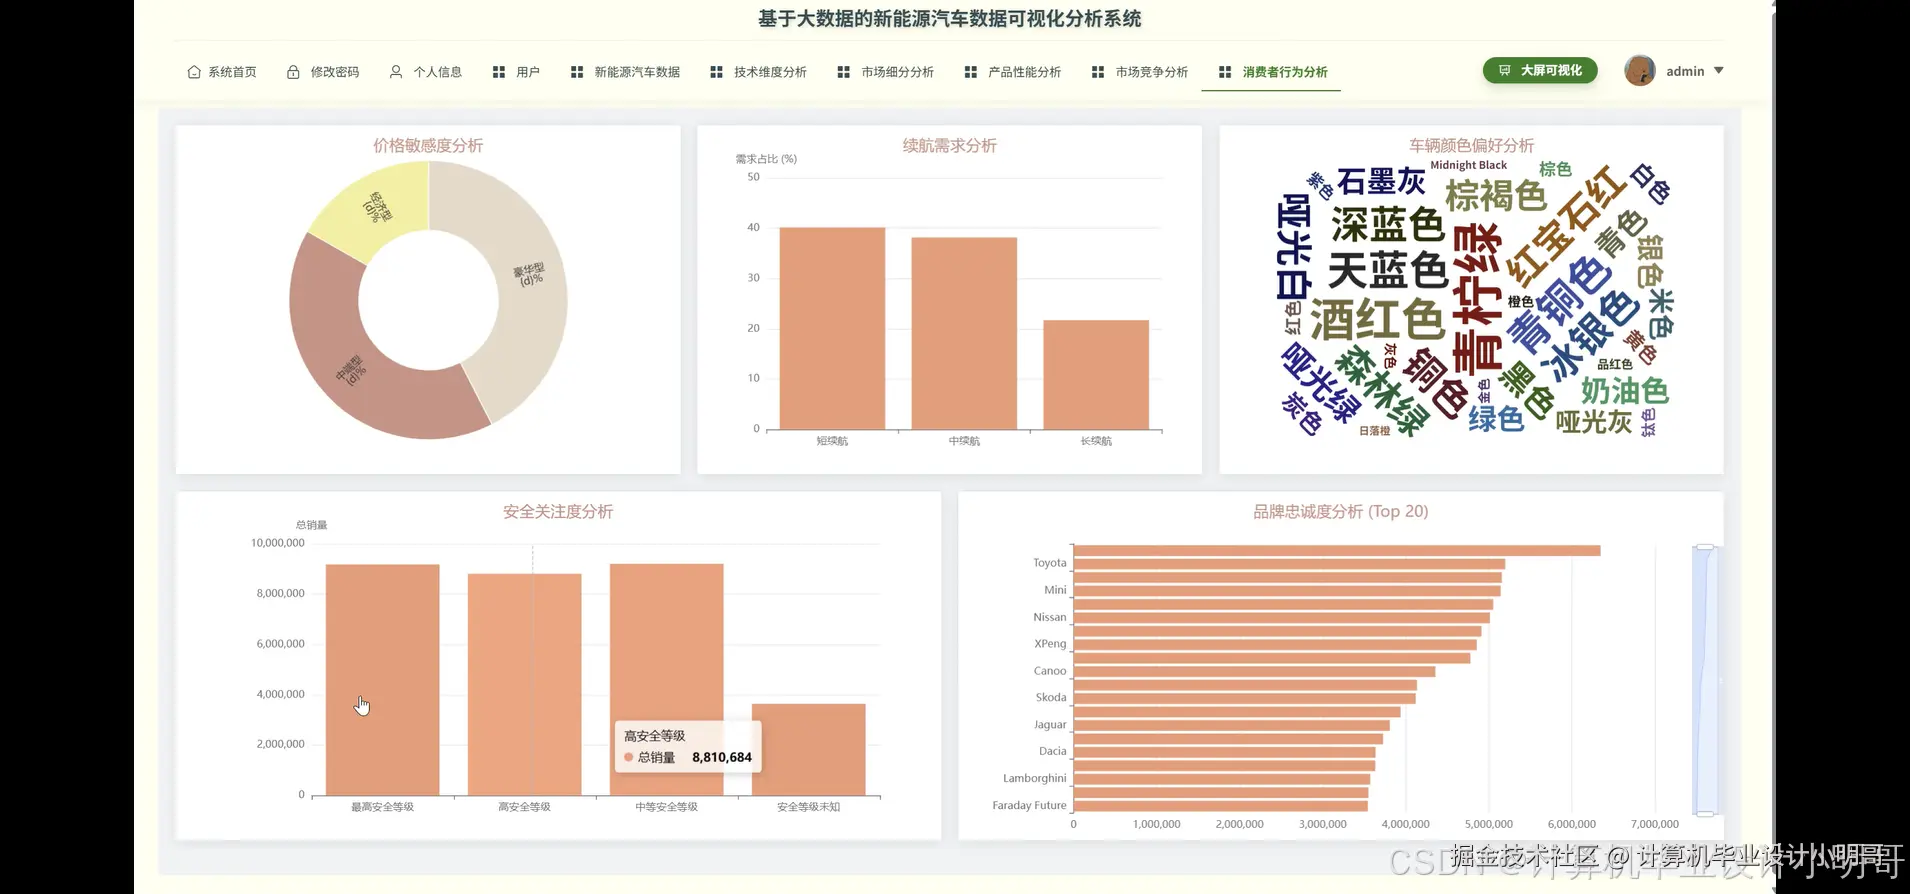
Task: Click the word 深蓝色 in word cloud
Action: click(1388, 225)
